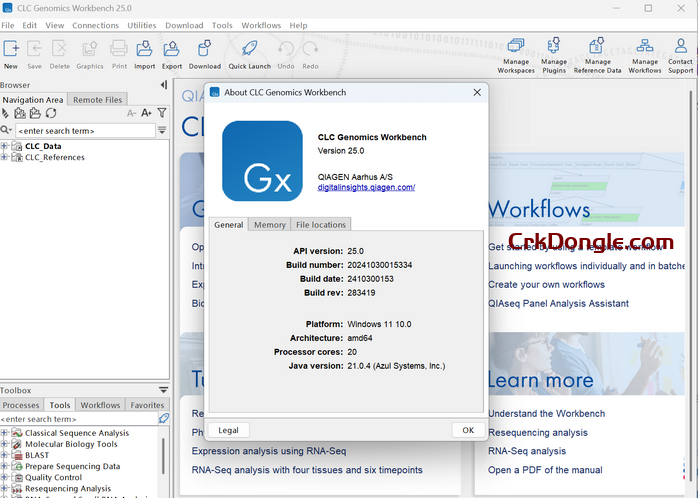Collapse the Browser panel with arrow

pos(163,85)
